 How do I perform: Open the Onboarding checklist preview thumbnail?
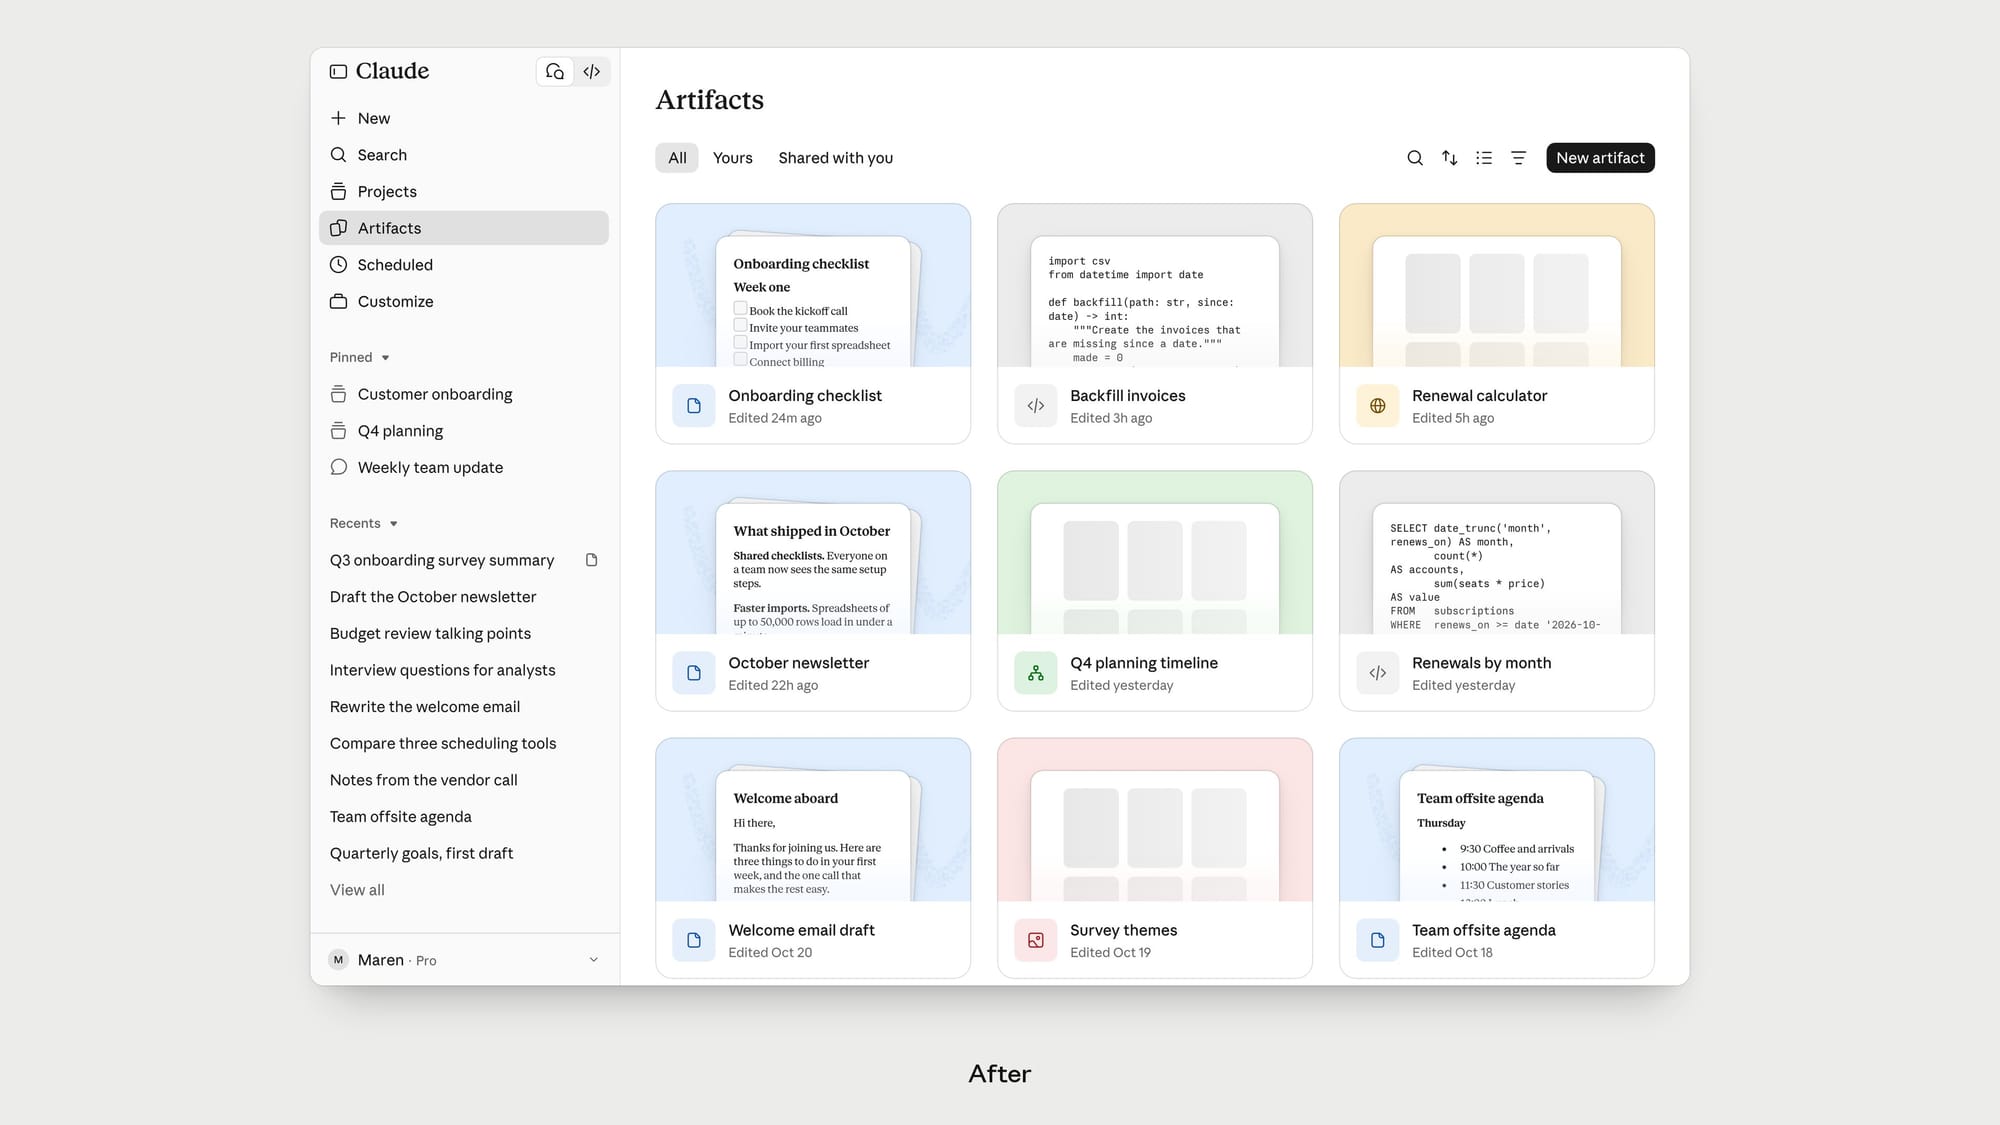813,286
